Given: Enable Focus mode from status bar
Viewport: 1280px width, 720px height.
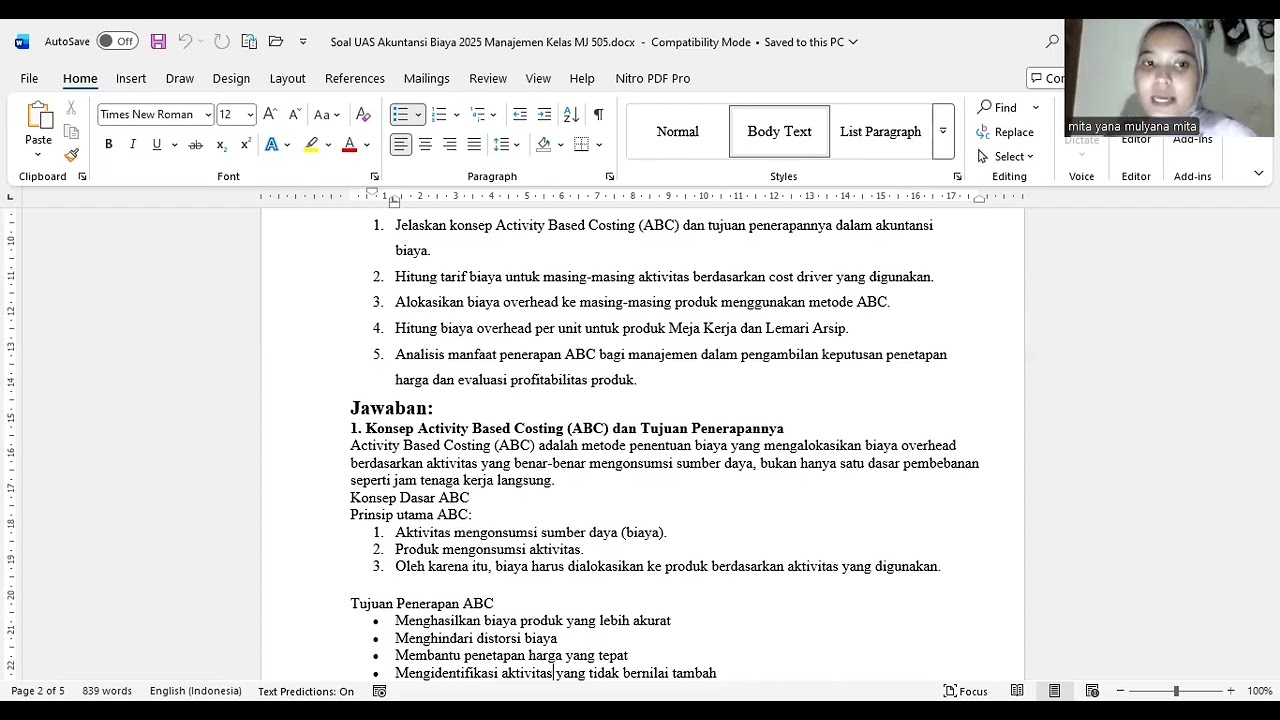Looking at the screenshot, I should pyautogui.click(x=965, y=691).
